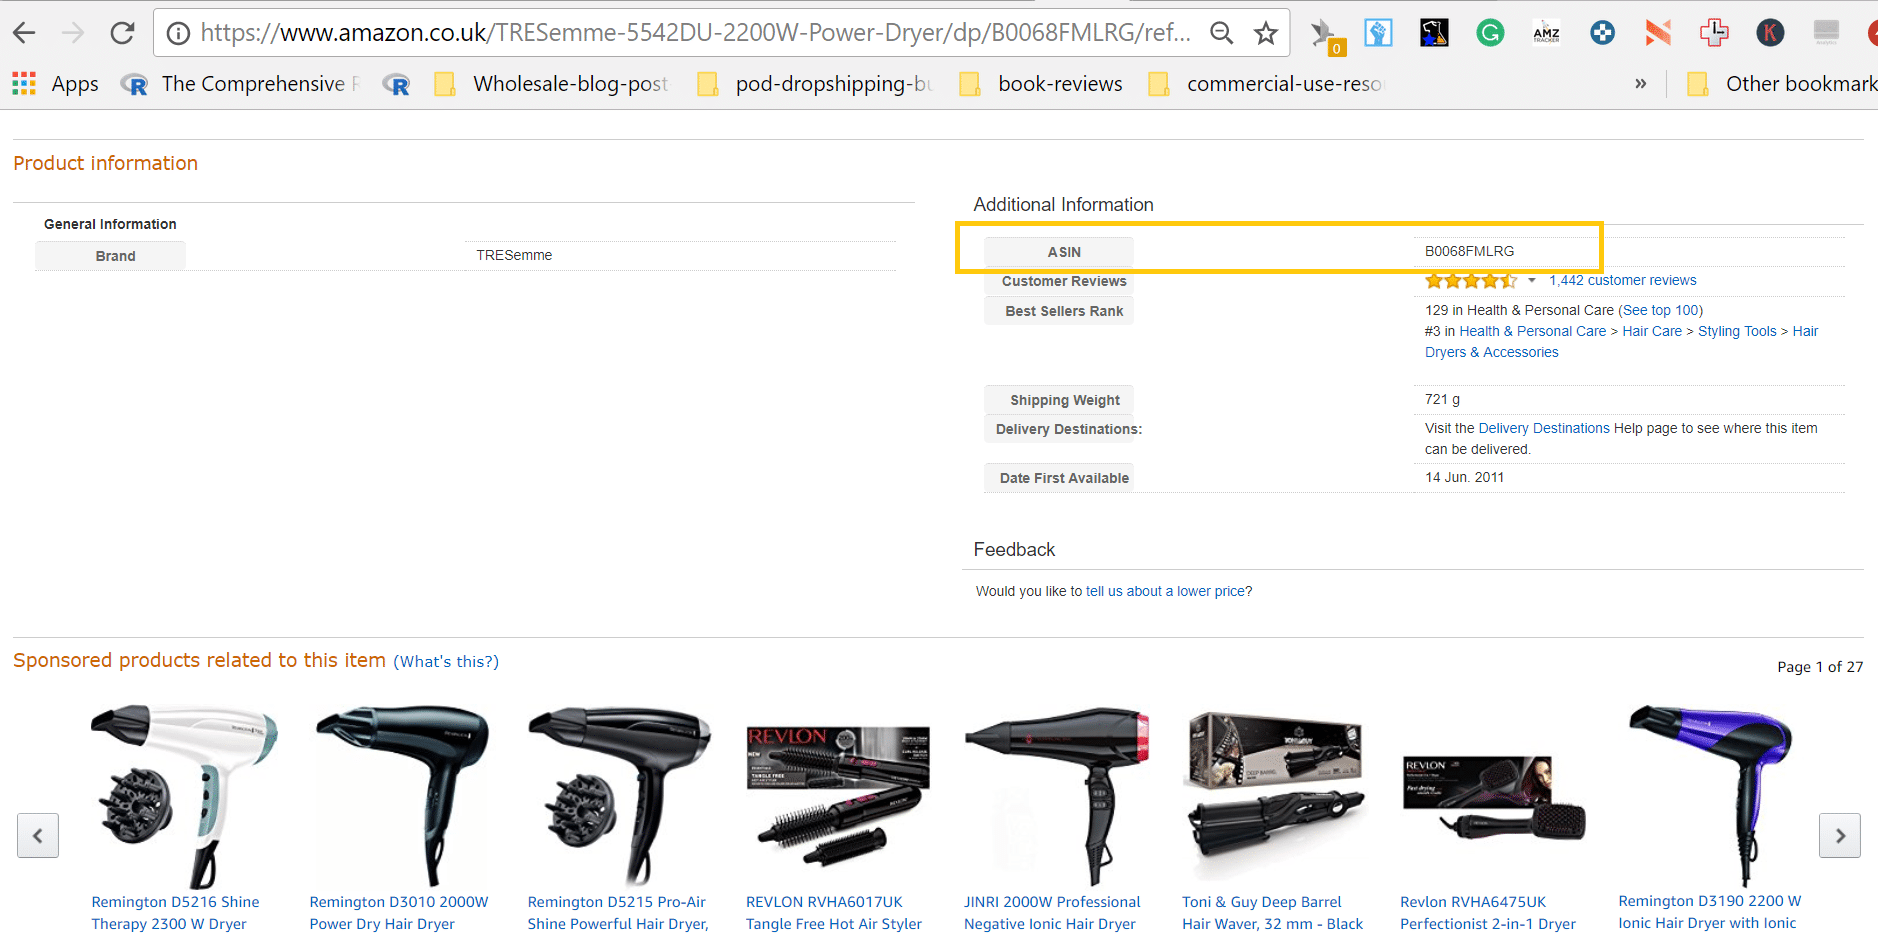Open Wholesale-blog-post bookmark folder
1878x934 pixels.
pyautogui.click(x=551, y=84)
